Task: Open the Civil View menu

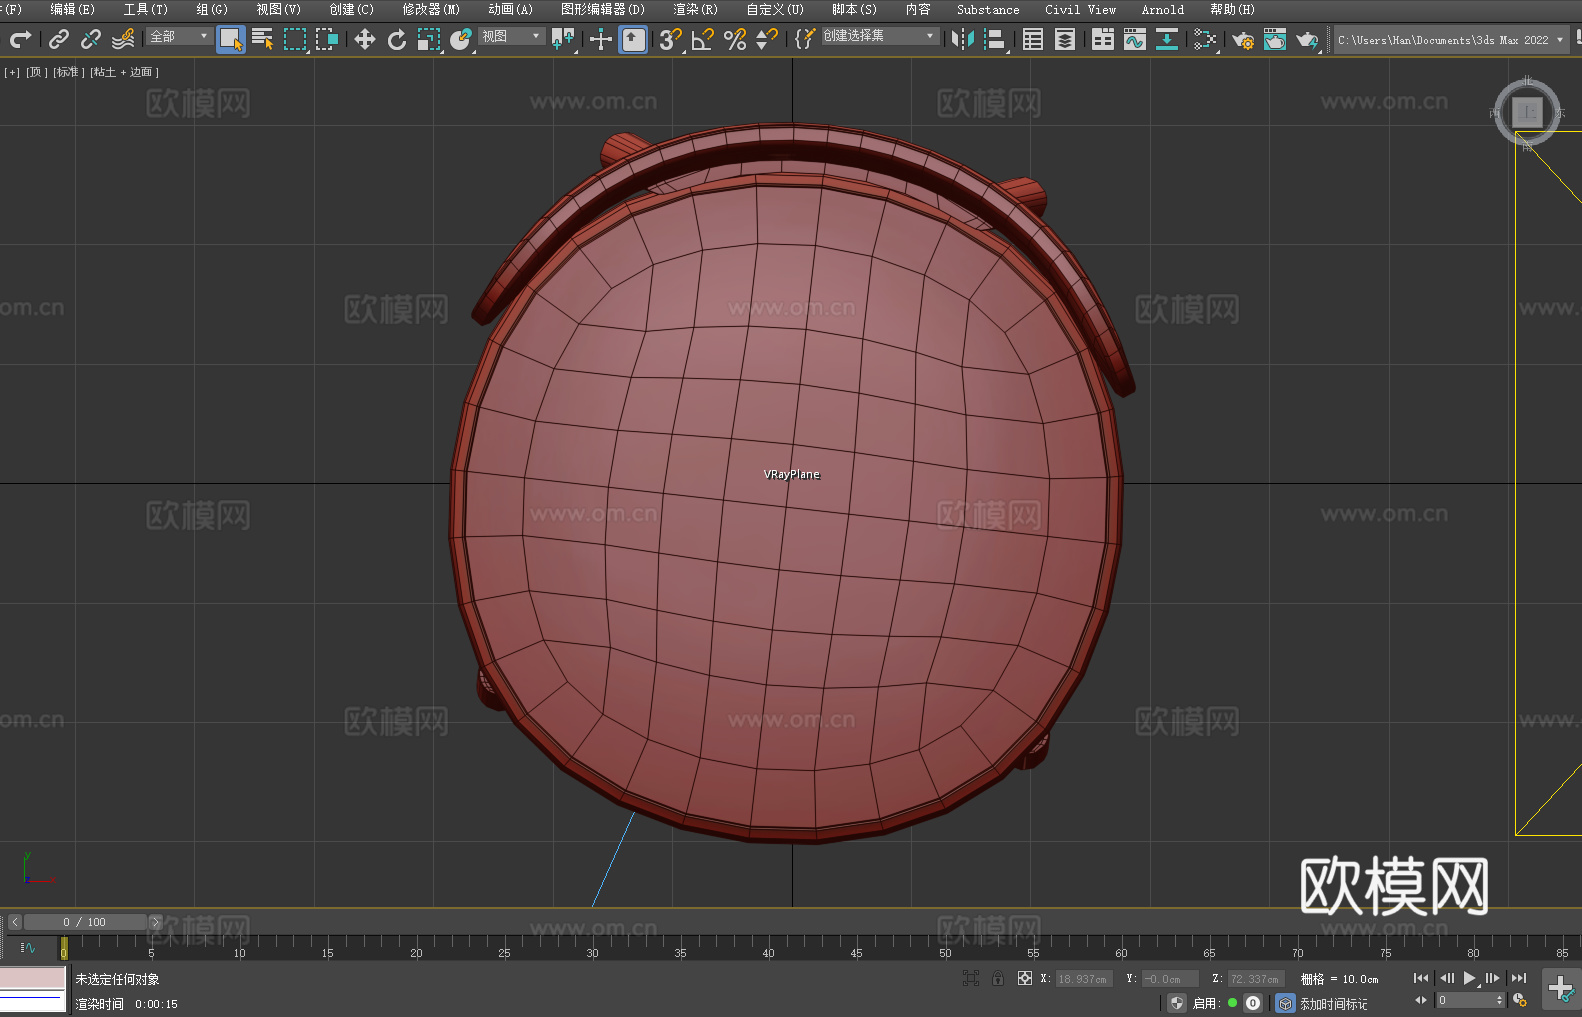Action: pyautogui.click(x=1080, y=9)
